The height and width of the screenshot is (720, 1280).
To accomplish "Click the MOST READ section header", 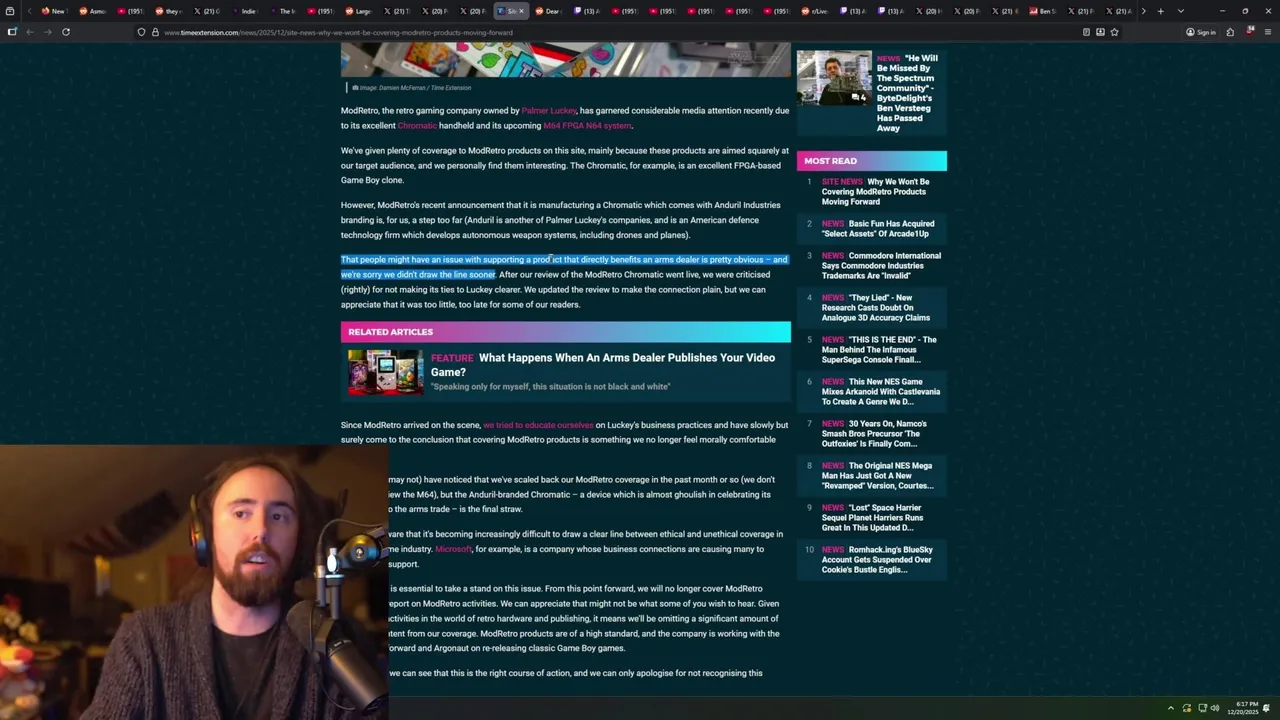I will (871, 161).
